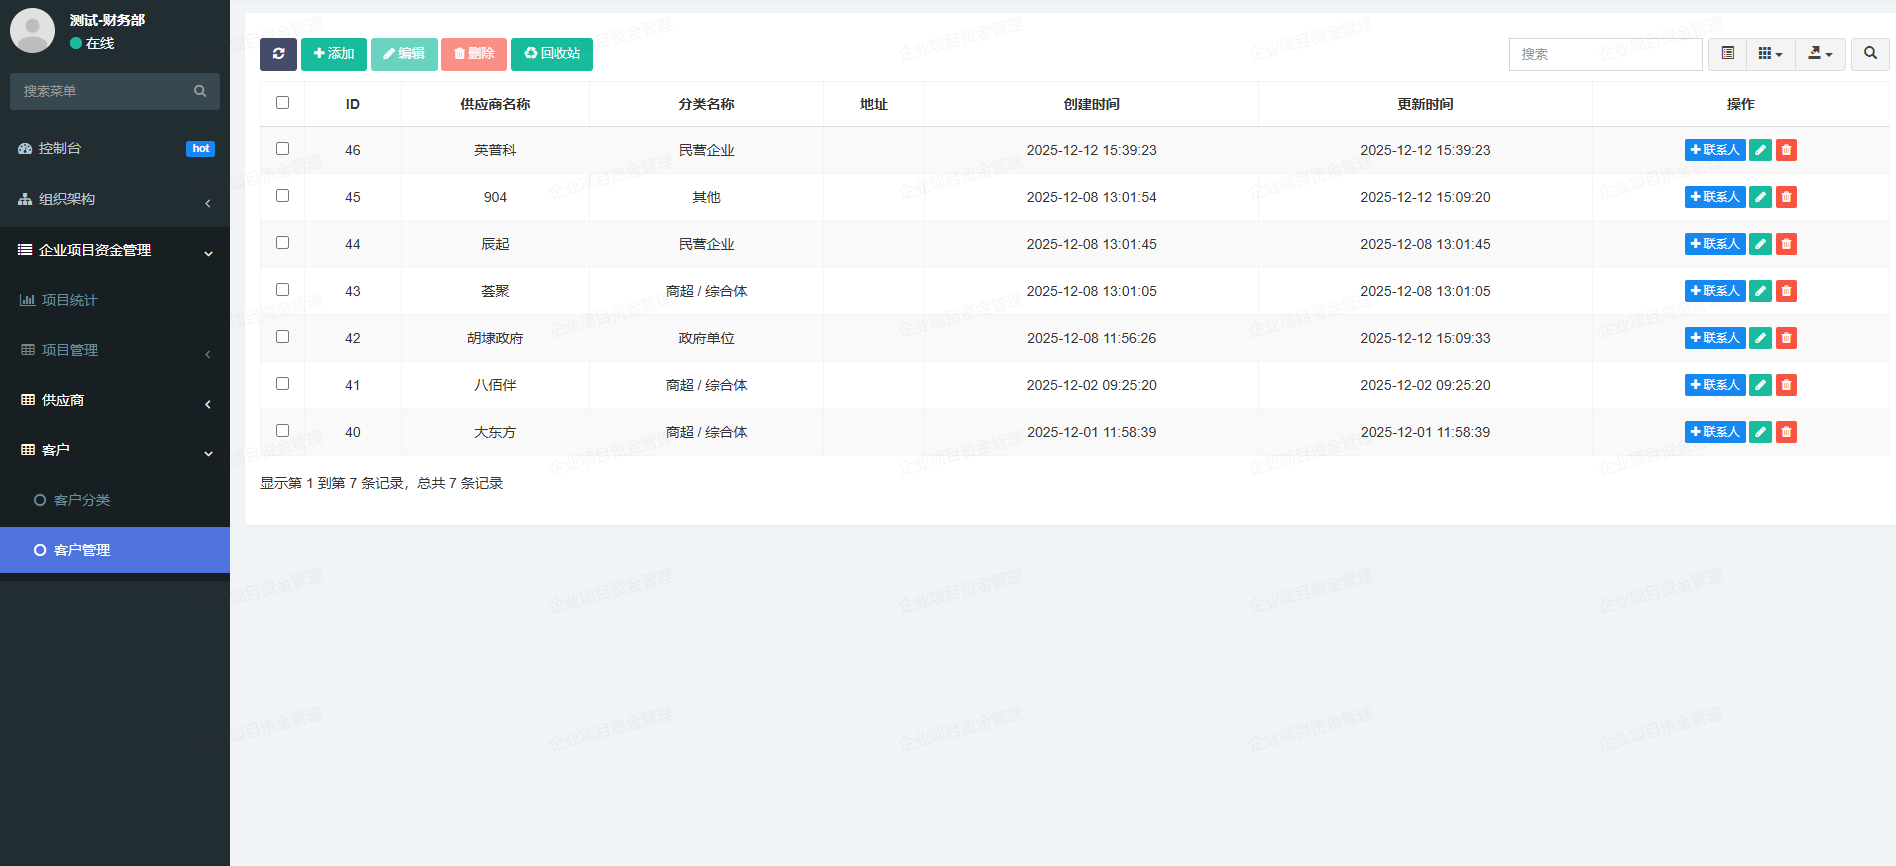The width and height of the screenshot is (1896, 866).
Task: Open 项目统计 menu item
Action: point(70,300)
